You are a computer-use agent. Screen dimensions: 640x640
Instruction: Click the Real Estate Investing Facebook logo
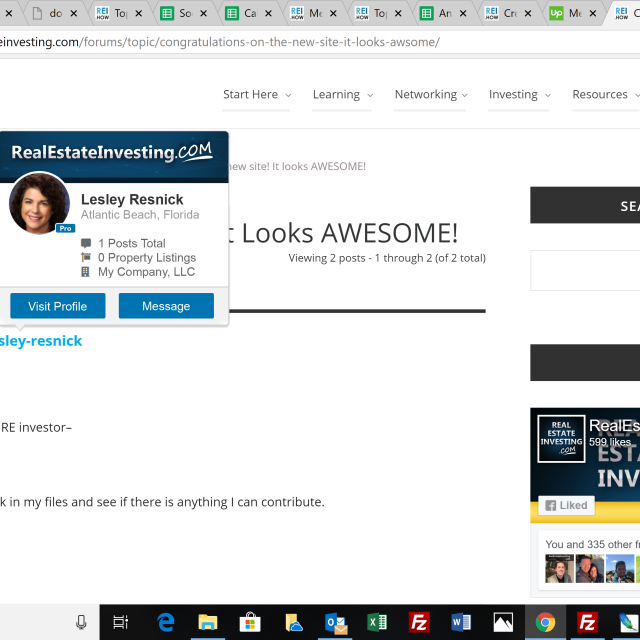tap(561, 439)
